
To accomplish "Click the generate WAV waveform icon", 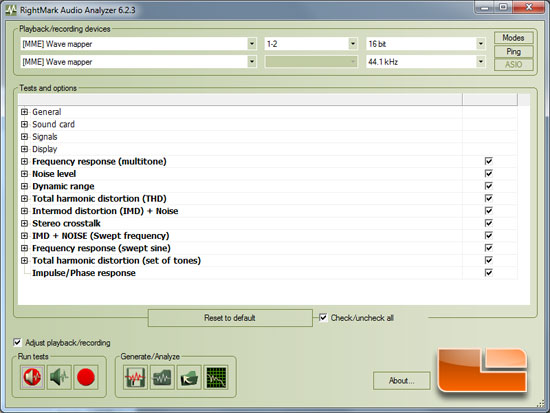I will tap(135, 377).
